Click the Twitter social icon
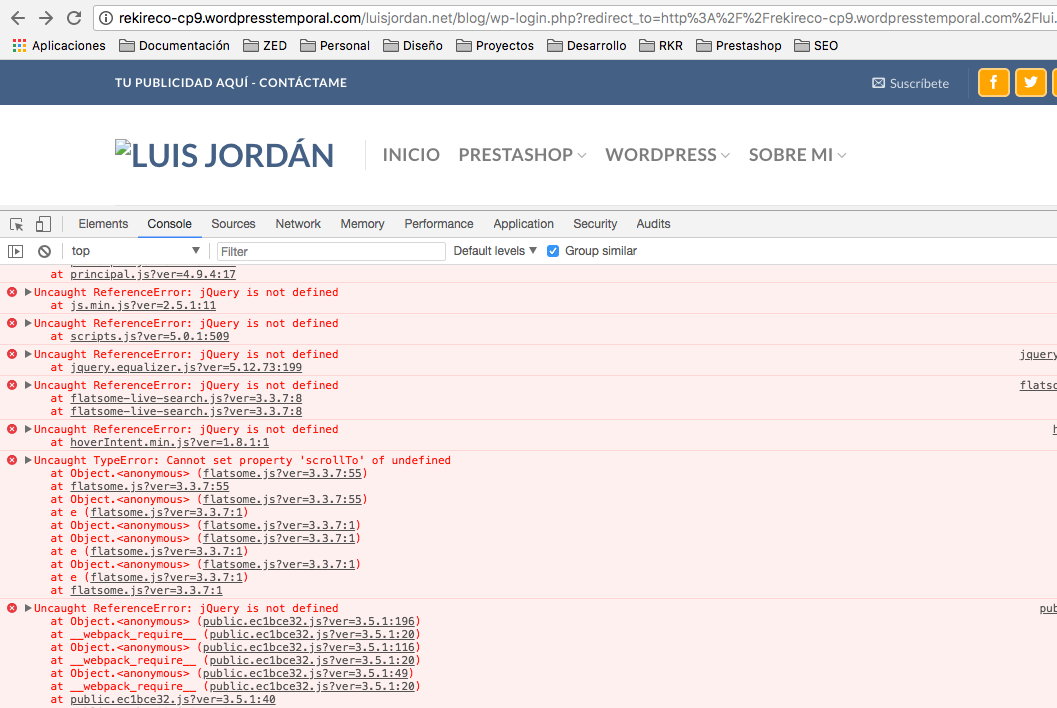Viewport: 1057px width, 708px height. 1031,82
